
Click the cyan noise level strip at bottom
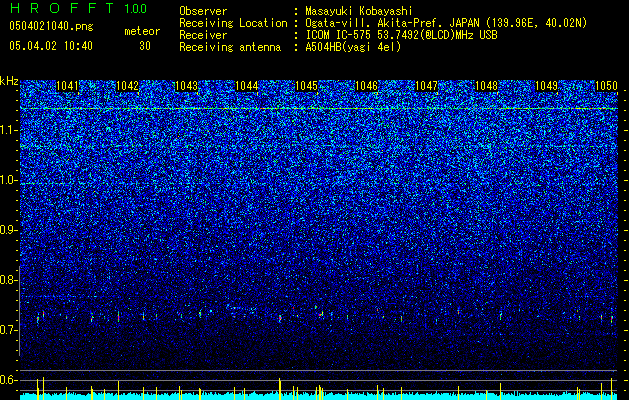coord(319,396)
